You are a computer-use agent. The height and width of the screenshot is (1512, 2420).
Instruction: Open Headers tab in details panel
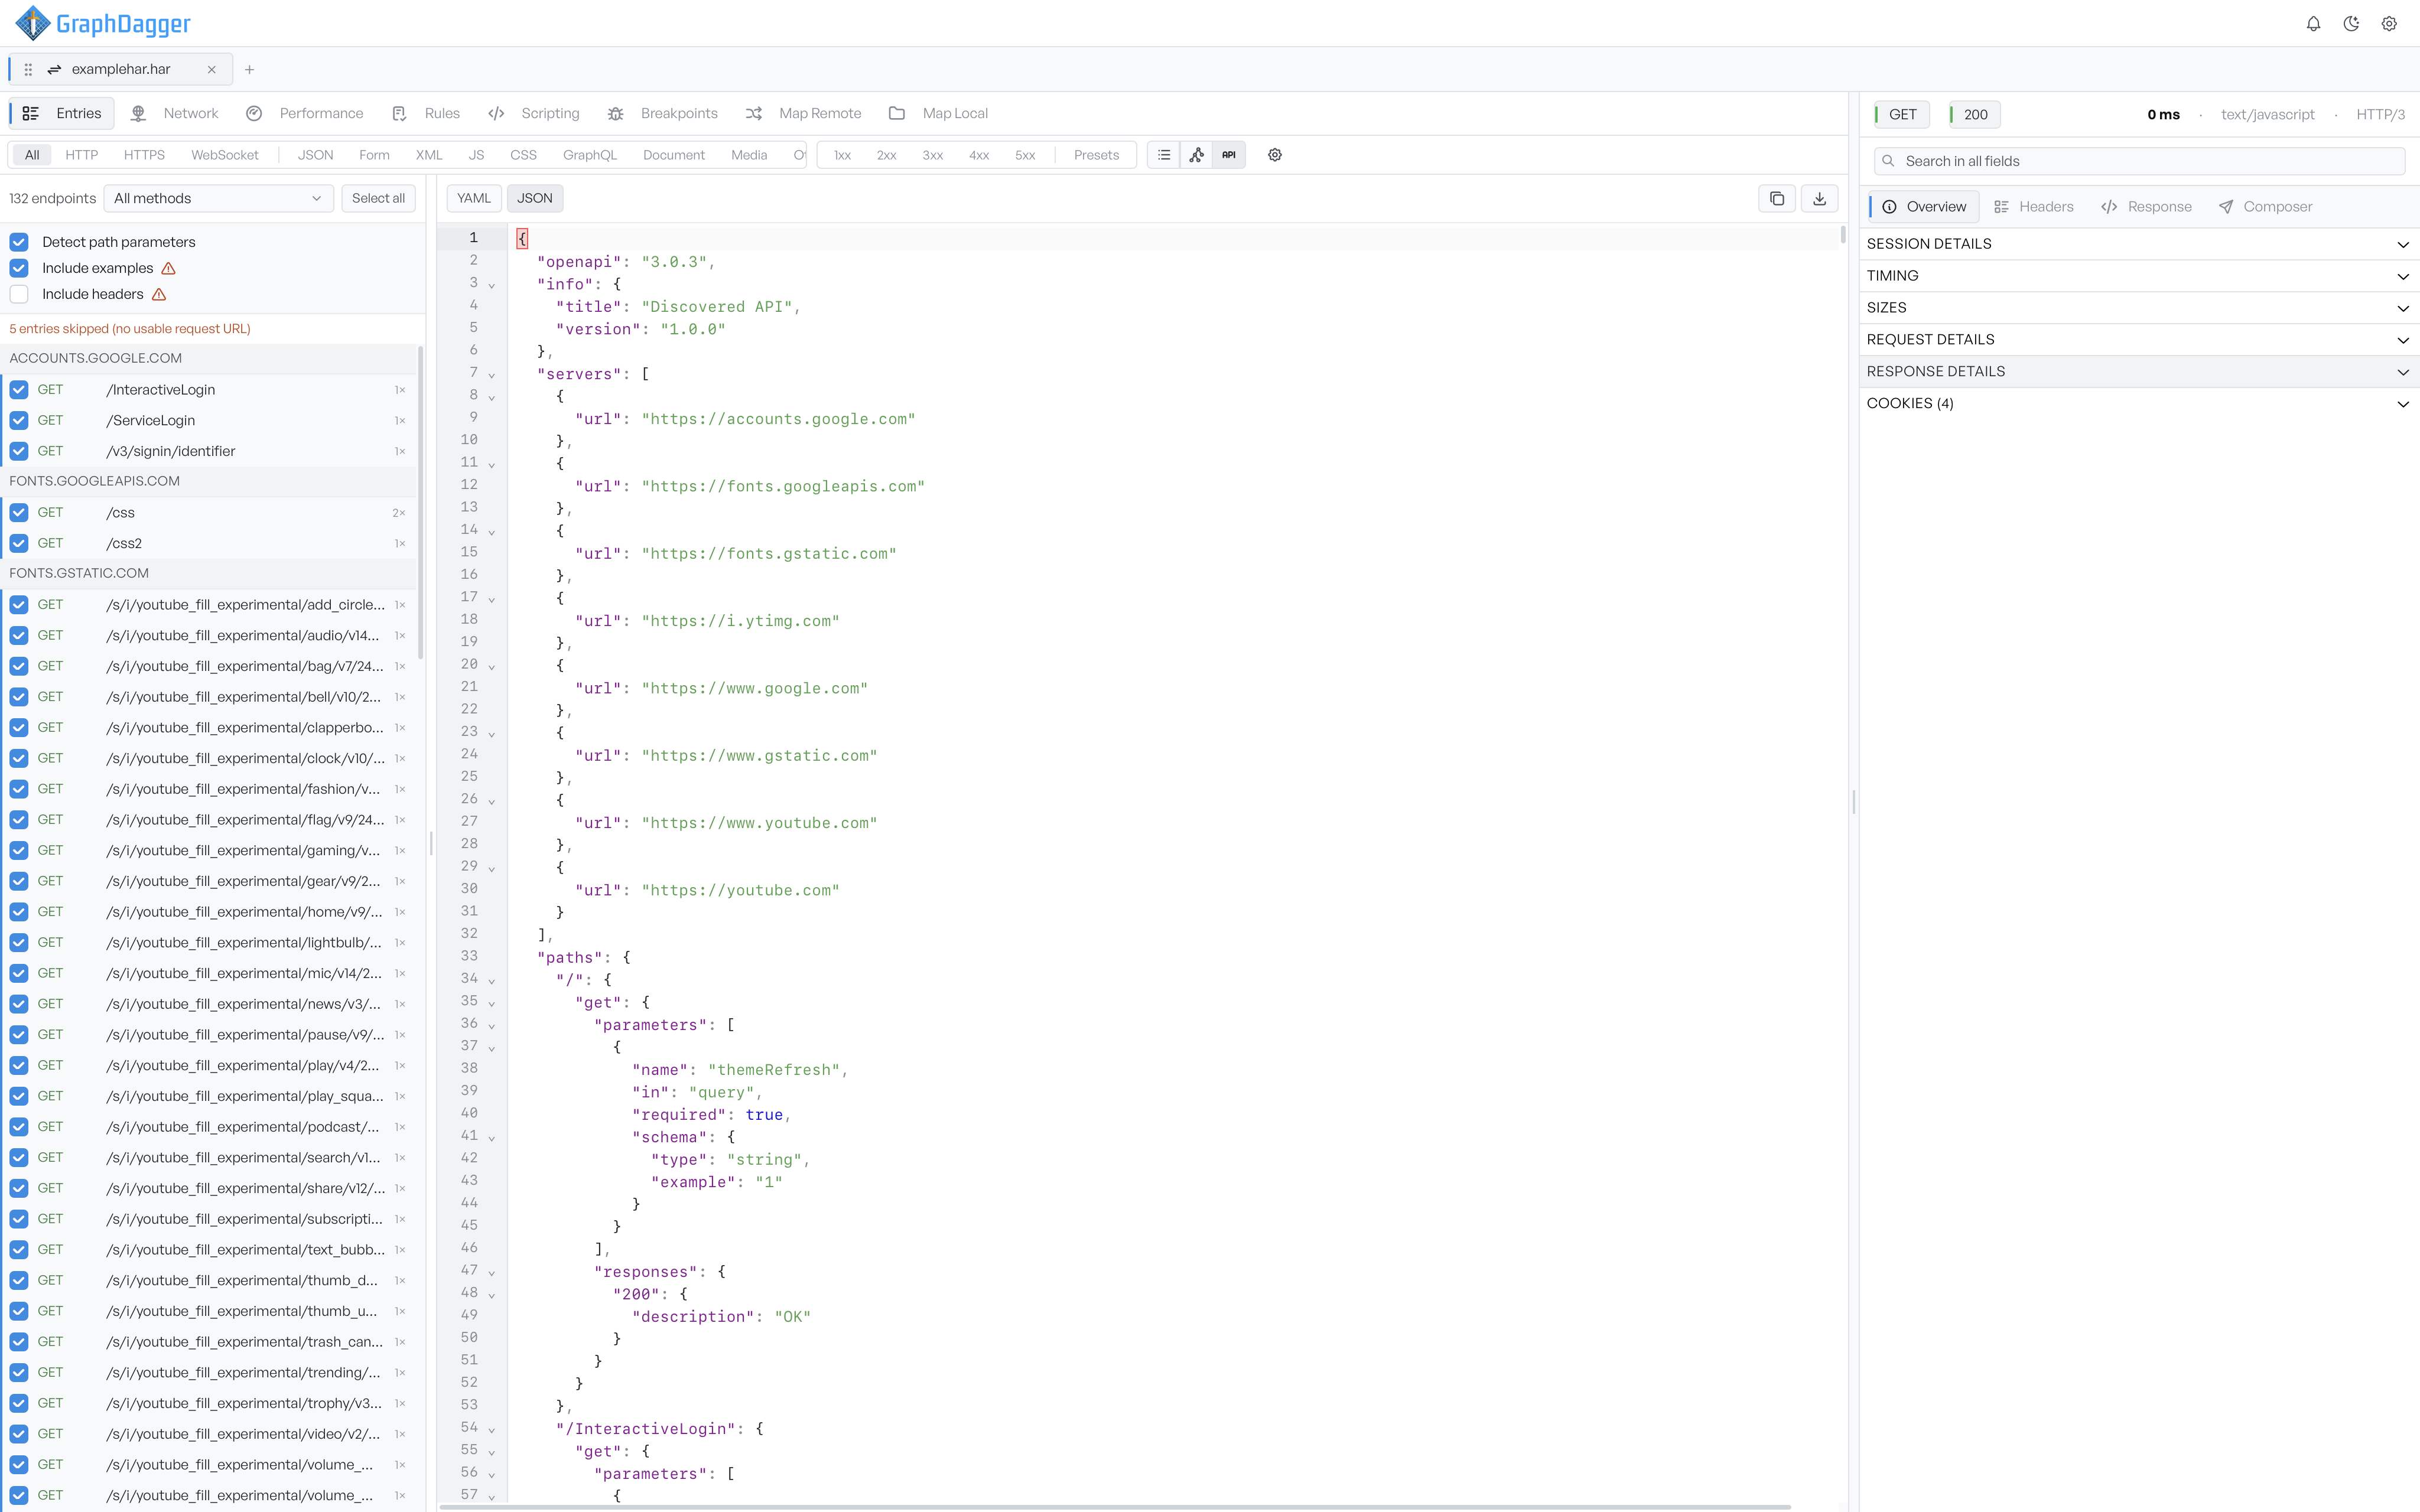2034,207
